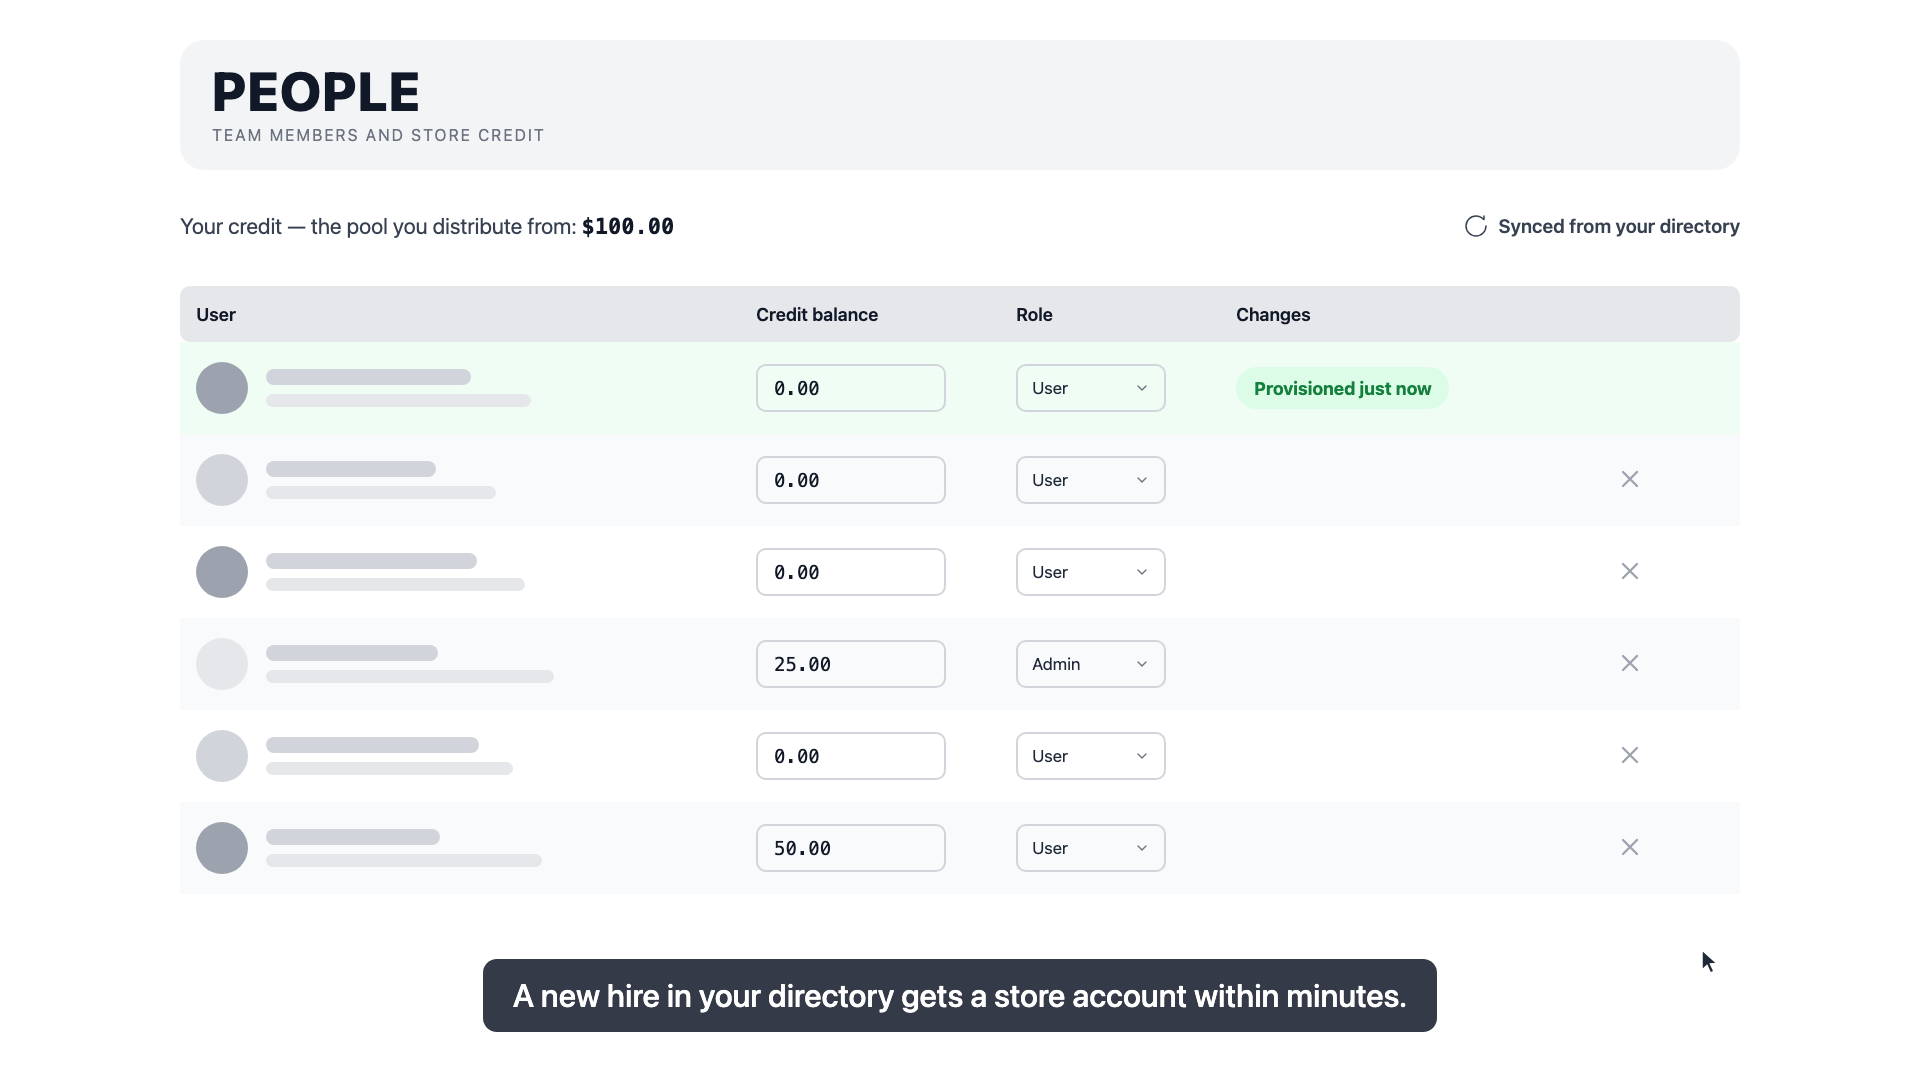Edit the 50.00 credit balance field
The width and height of the screenshot is (1920, 1080).
(x=851, y=848)
